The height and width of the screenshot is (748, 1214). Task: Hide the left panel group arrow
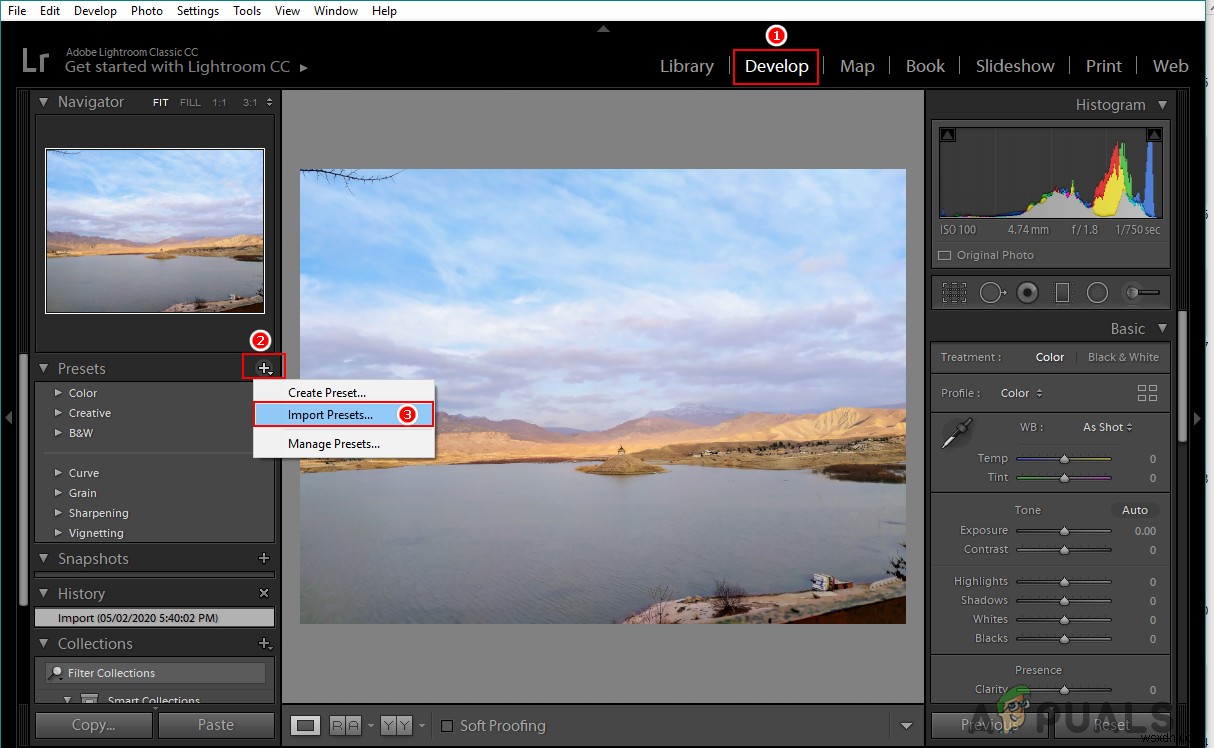8,418
